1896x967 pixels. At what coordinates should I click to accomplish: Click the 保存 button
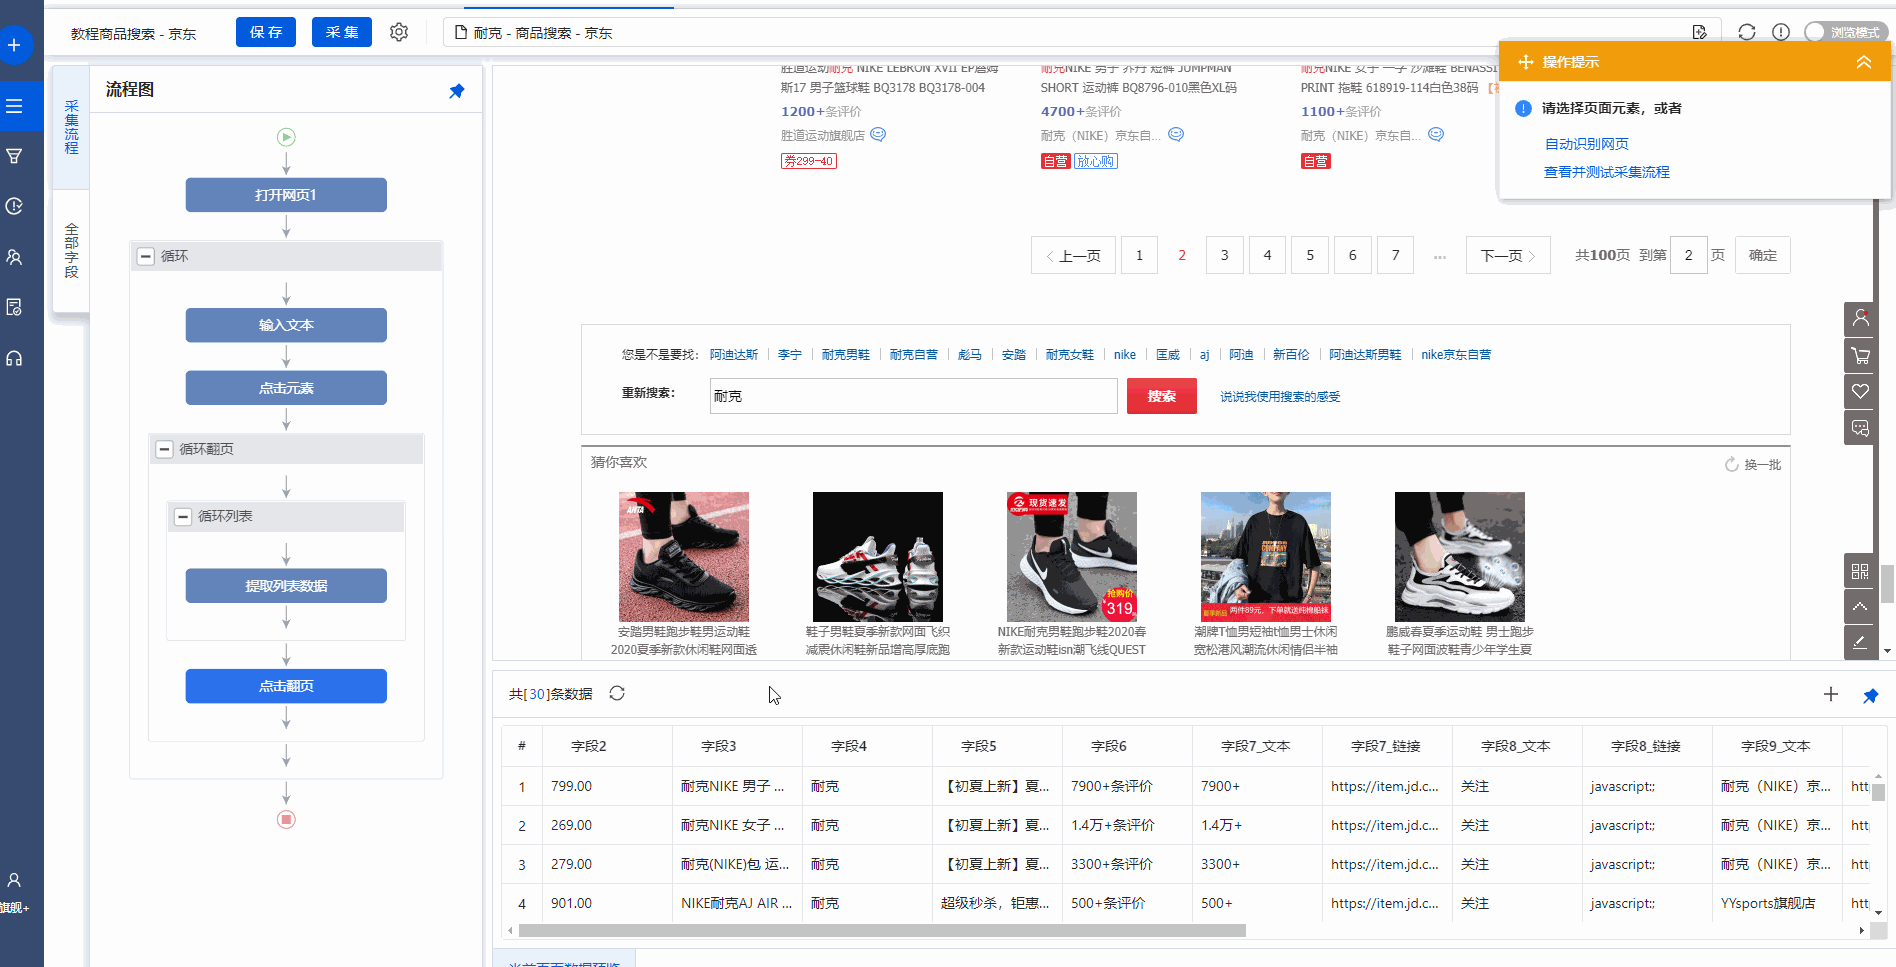(x=266, y=32)
